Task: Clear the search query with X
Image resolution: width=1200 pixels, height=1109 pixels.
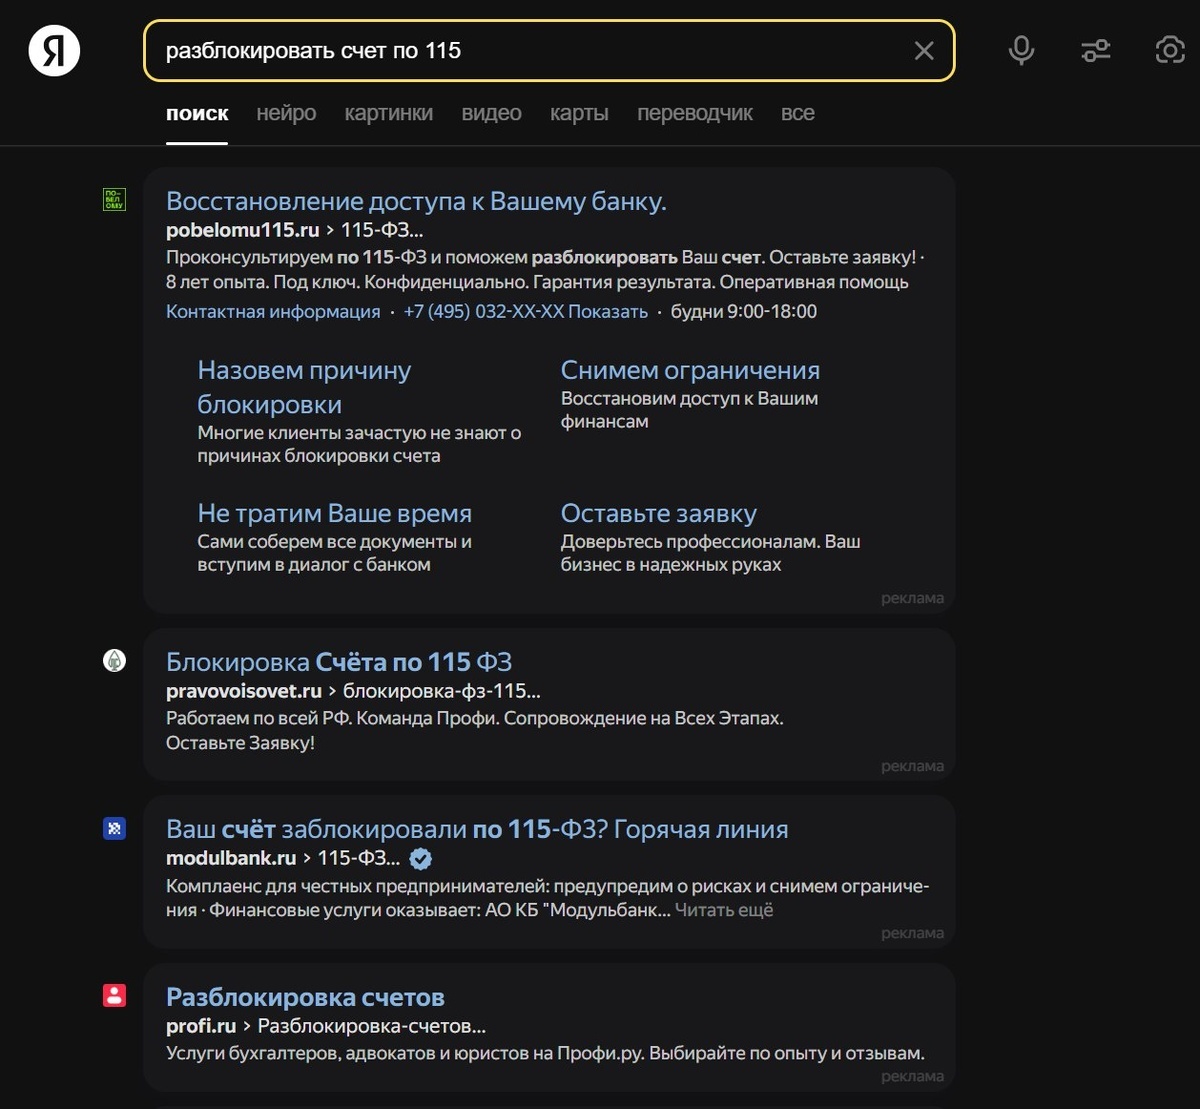Action: pyautogui.click(x=923, y=51)
